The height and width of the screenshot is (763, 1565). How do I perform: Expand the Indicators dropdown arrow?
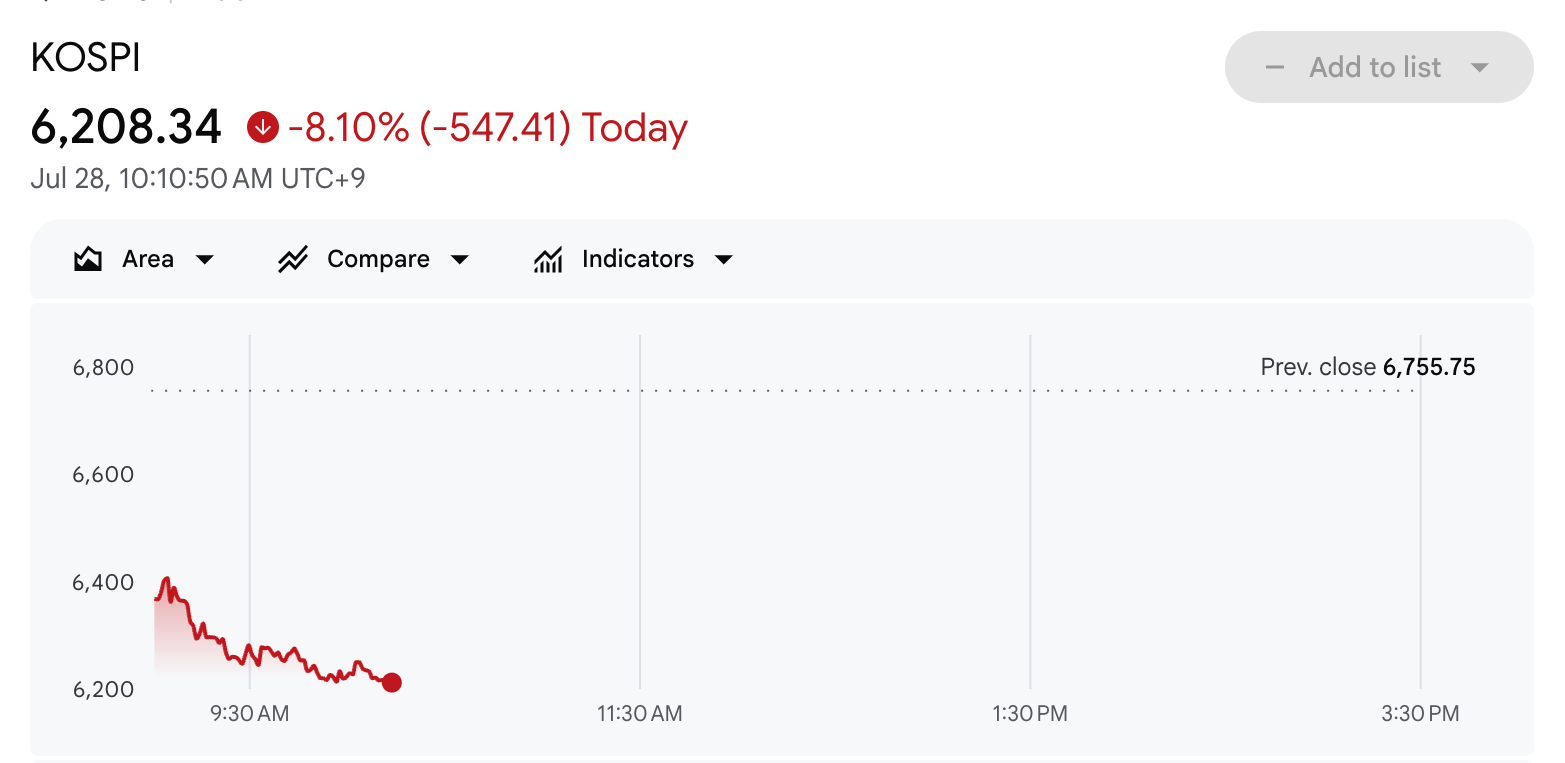724,260
